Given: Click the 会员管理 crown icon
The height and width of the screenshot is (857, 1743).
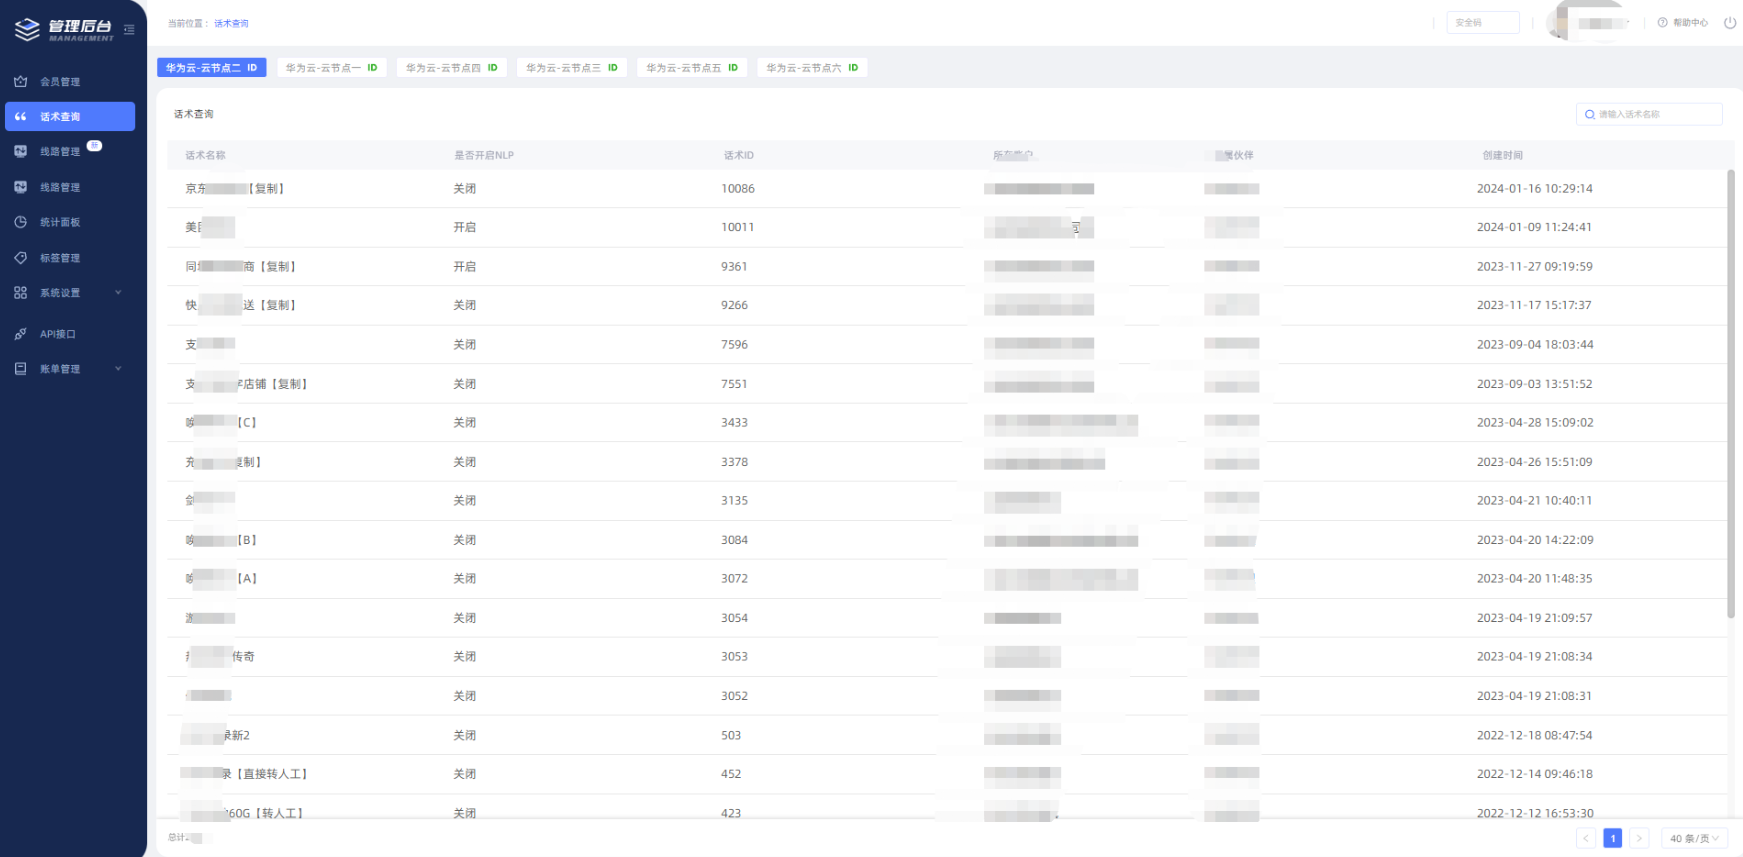Looking at the screenshot, I should point(20,82).
